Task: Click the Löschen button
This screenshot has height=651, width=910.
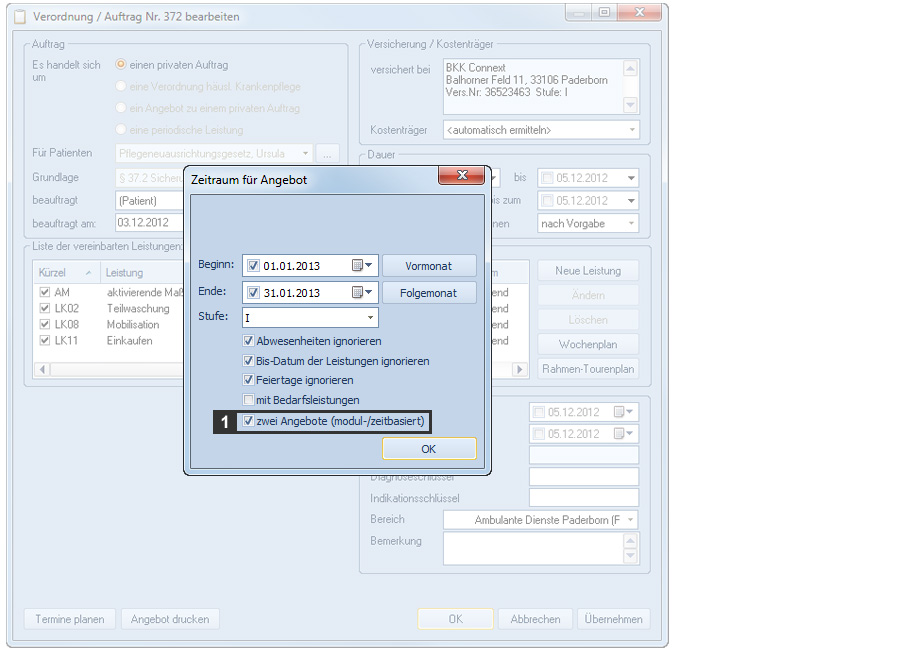Action: [x=588, y=320]
